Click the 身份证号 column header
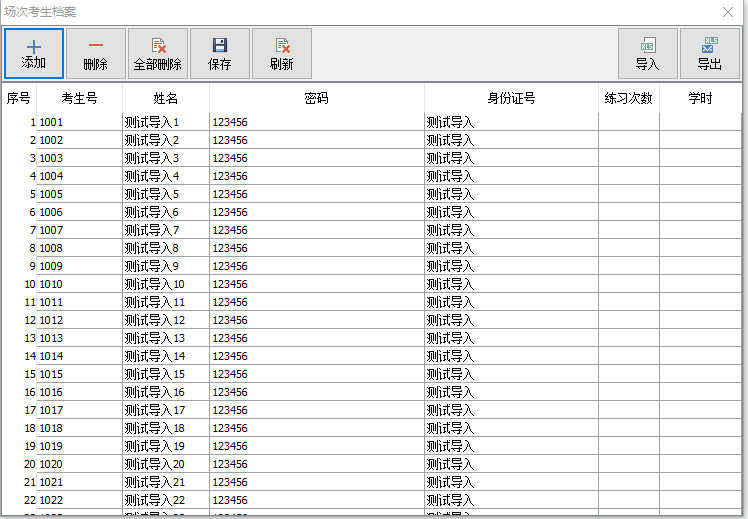Viewport: 748px width, 519px height. pos(511,98)
